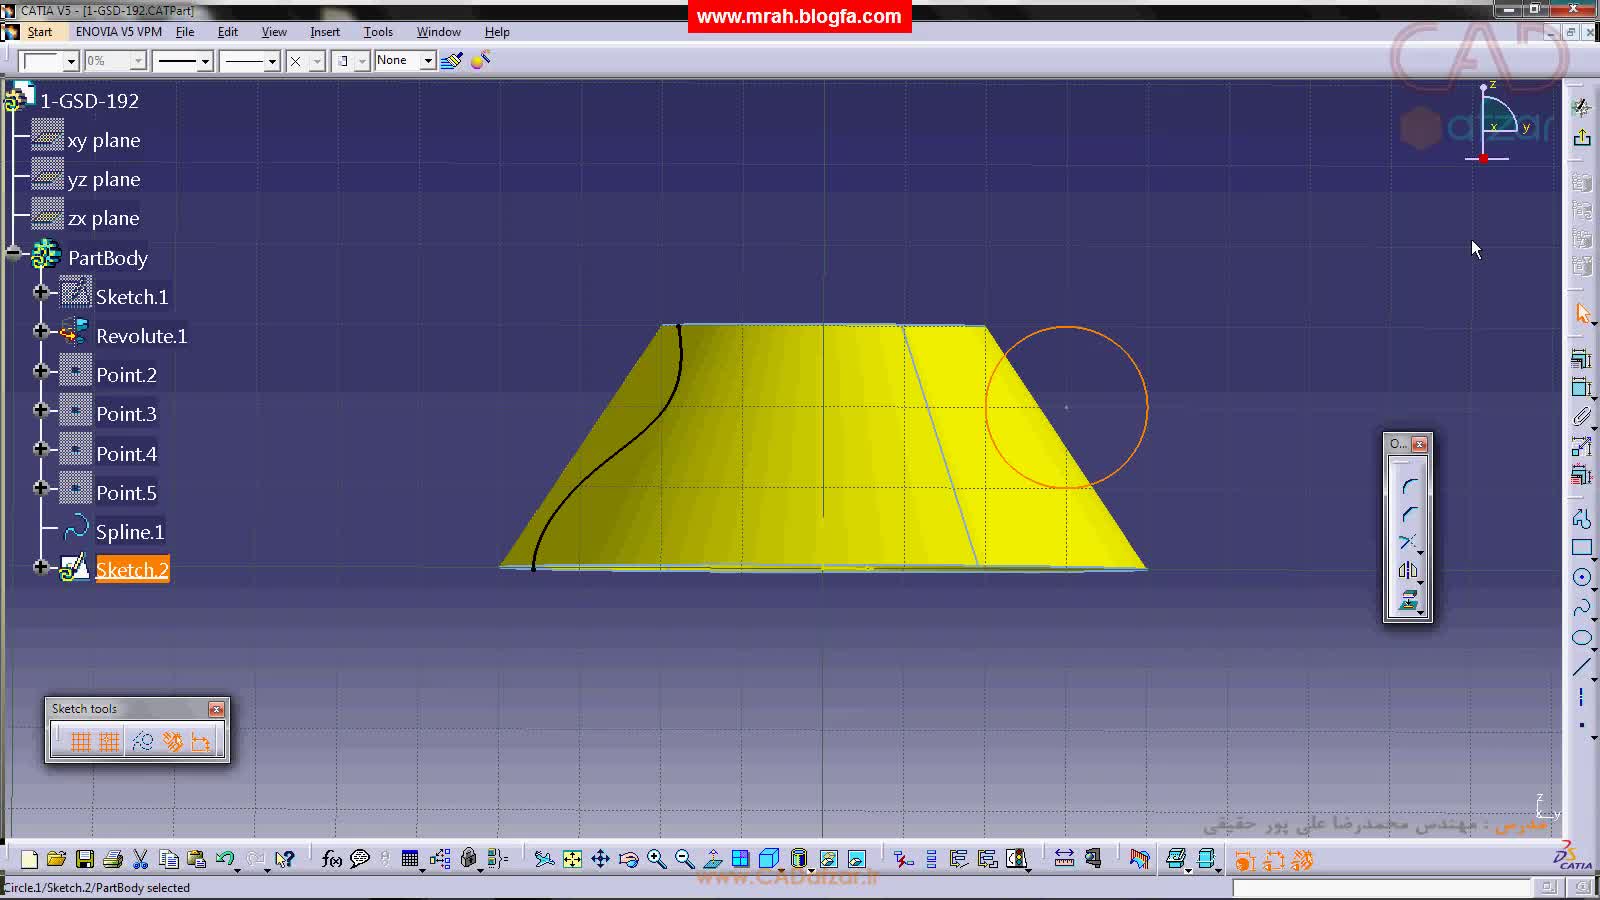Select the Pan view tool

pos(600,859)
